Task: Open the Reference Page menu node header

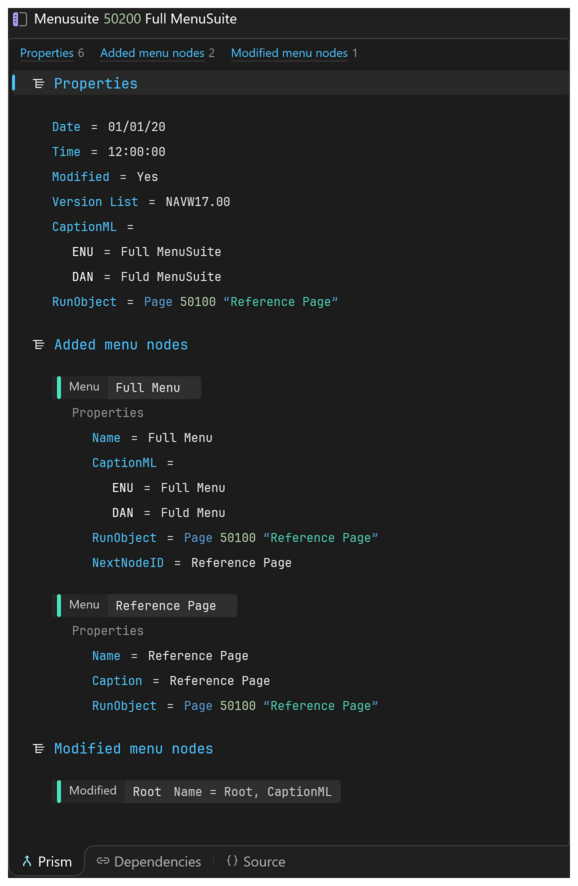Action: click(145, 606)
